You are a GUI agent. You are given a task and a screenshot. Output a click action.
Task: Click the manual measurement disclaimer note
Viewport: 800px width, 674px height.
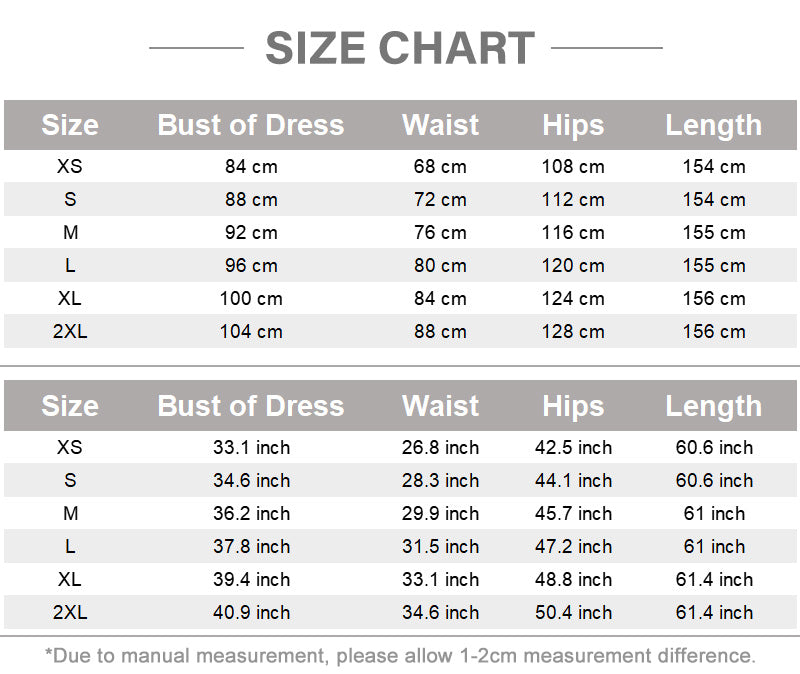(401, 656)
